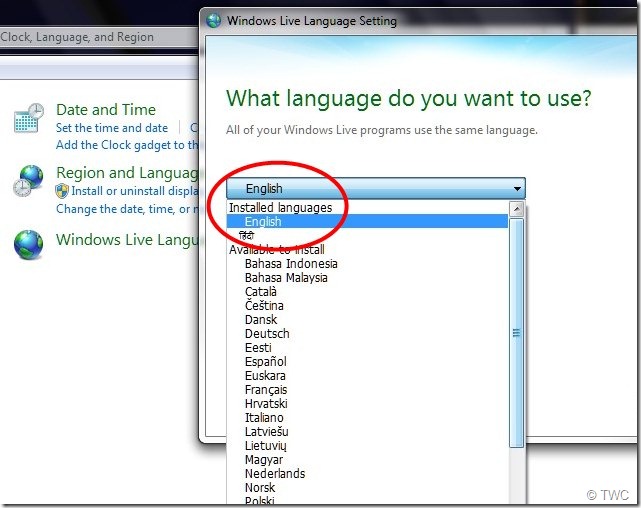Select Euskara in the language list
This screenshot has width=641, height=508.
[368, 376]
